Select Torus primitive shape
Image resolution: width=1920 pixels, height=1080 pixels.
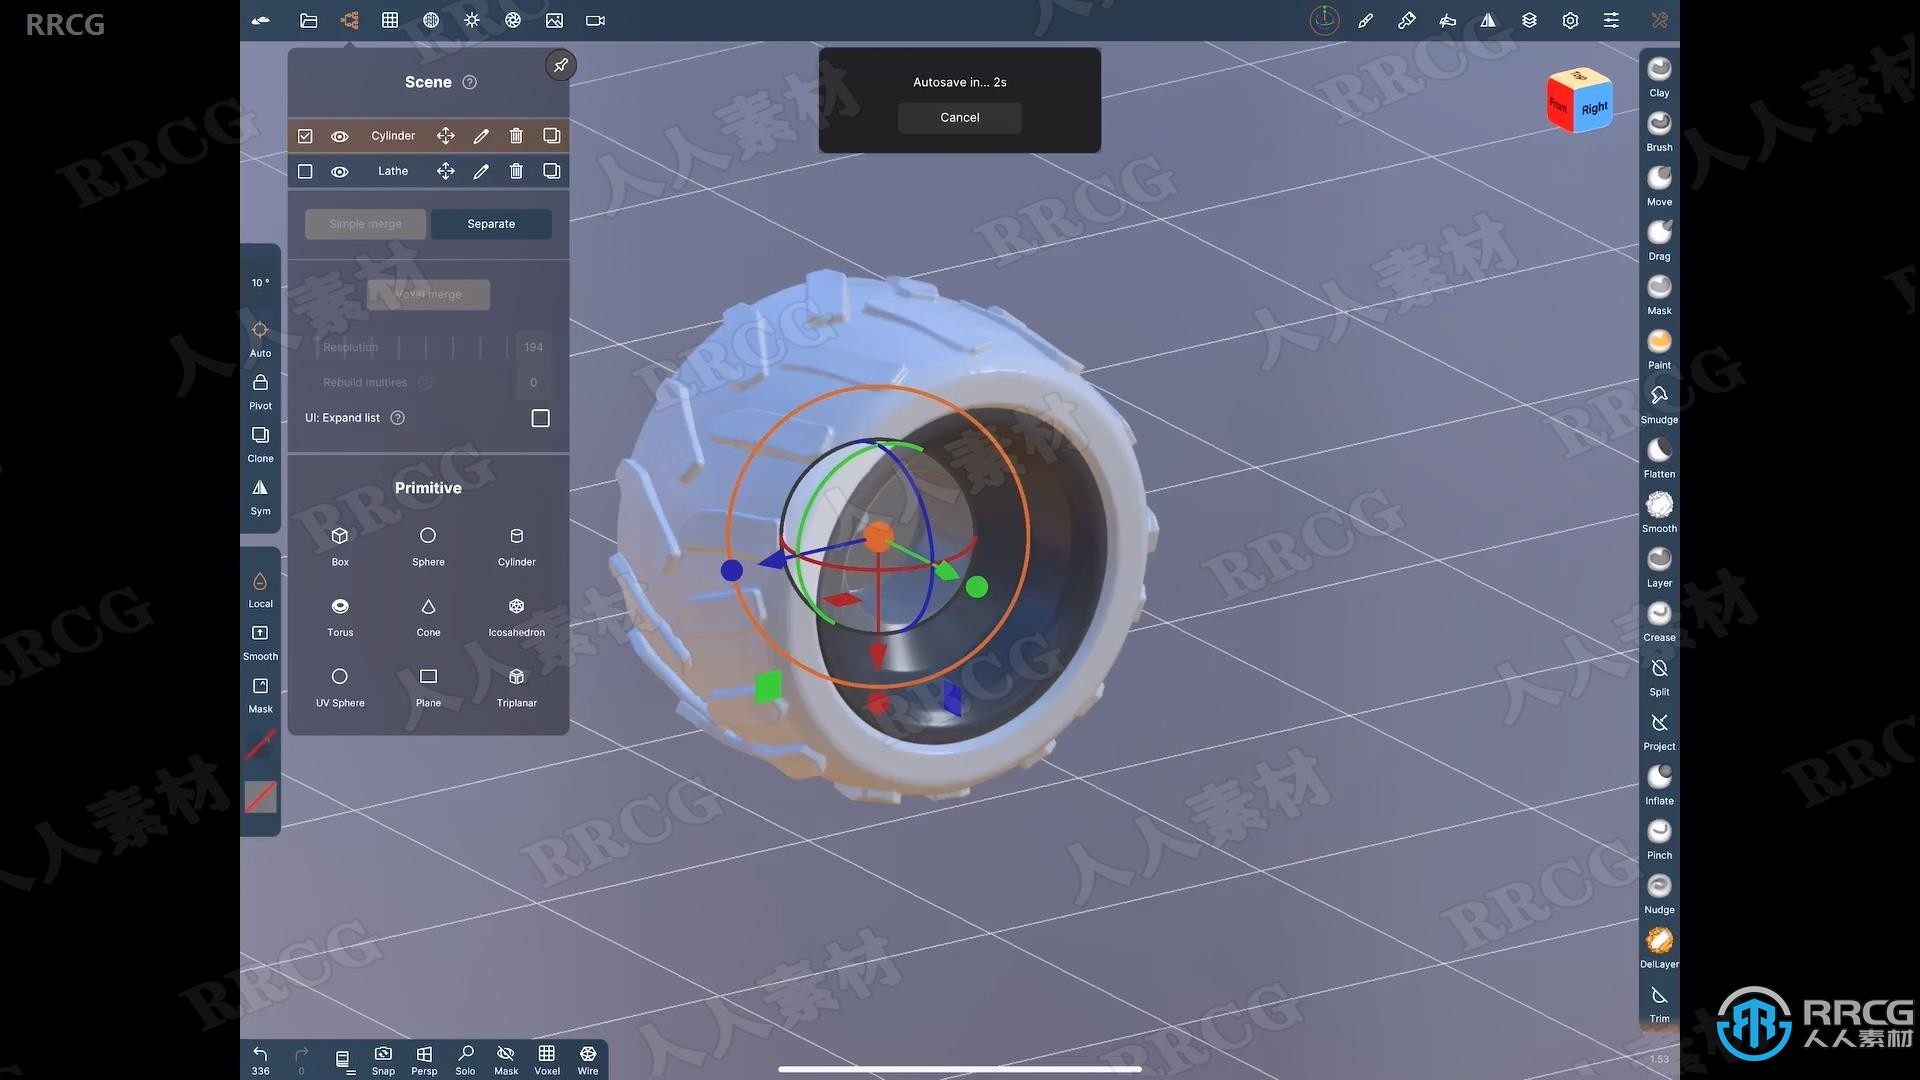pyautogui.click(x=340, y=615)
